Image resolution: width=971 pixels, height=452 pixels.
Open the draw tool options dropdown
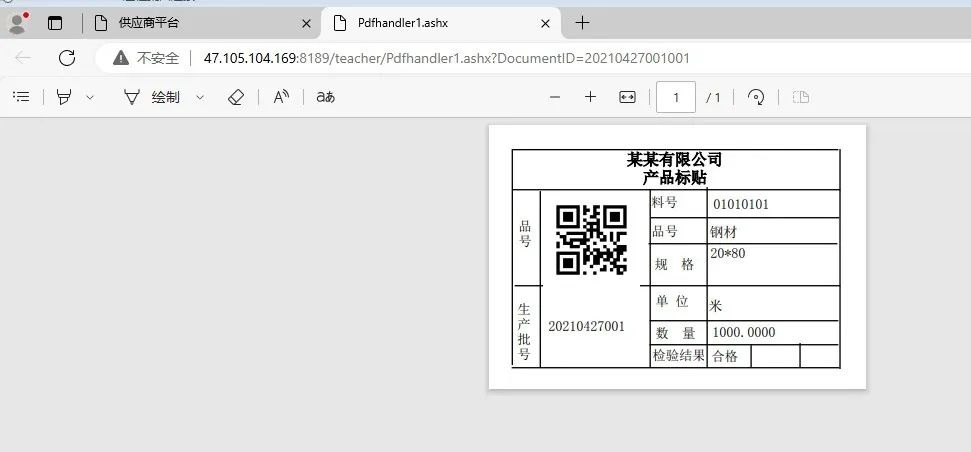[x=200, y=97]
